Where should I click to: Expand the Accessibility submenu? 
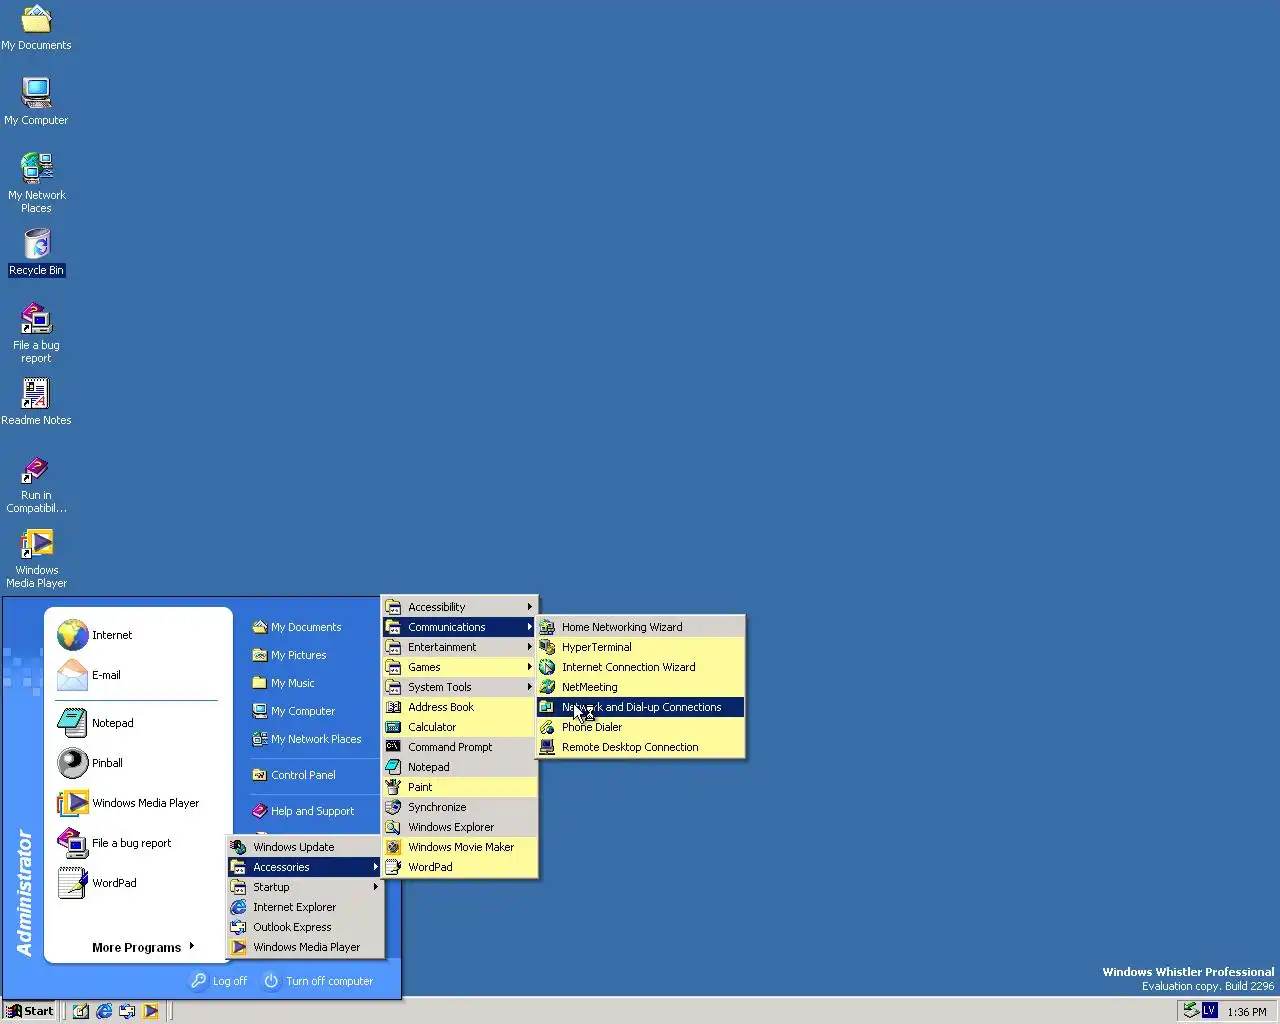click(x=460, y=607)
